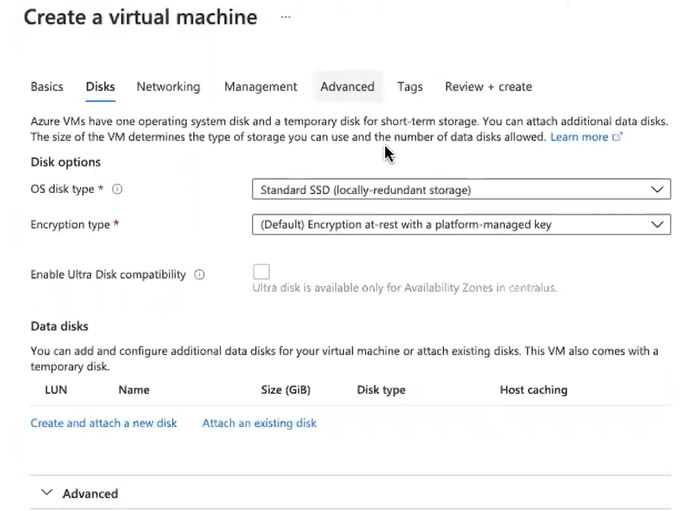Screen dimensions: 684x511
Task: Click the info icon next to OS disk type
Action: tap(117, 189)
